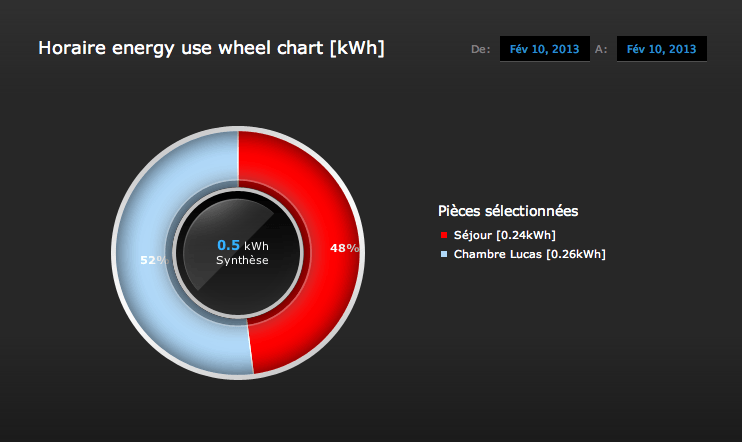This screenshot has height=442, width=742.
Task: Click the Pièces sélectionnées legend heading
Action: click(x=508, y=211)
